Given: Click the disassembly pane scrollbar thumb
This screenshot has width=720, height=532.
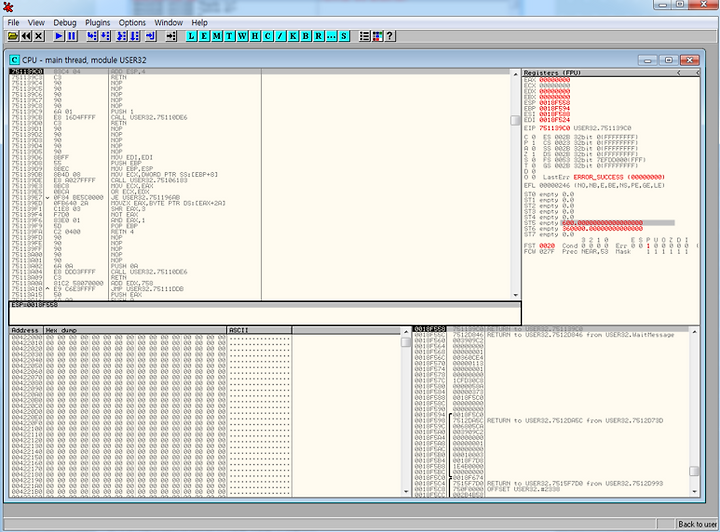Looking at the screenshot, I should click(x=516, y=120).
